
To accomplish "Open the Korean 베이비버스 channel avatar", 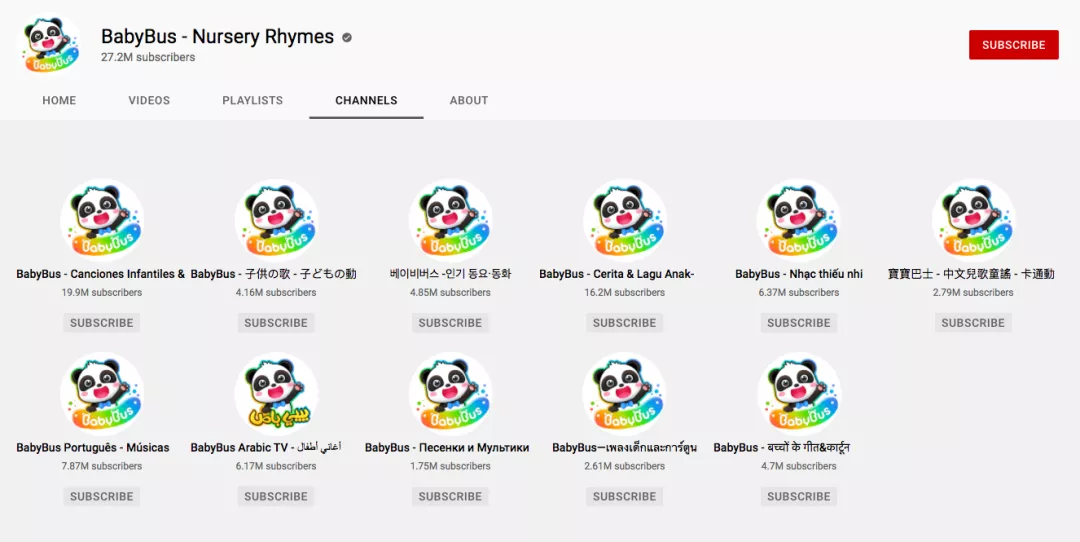I will [450, 220].
